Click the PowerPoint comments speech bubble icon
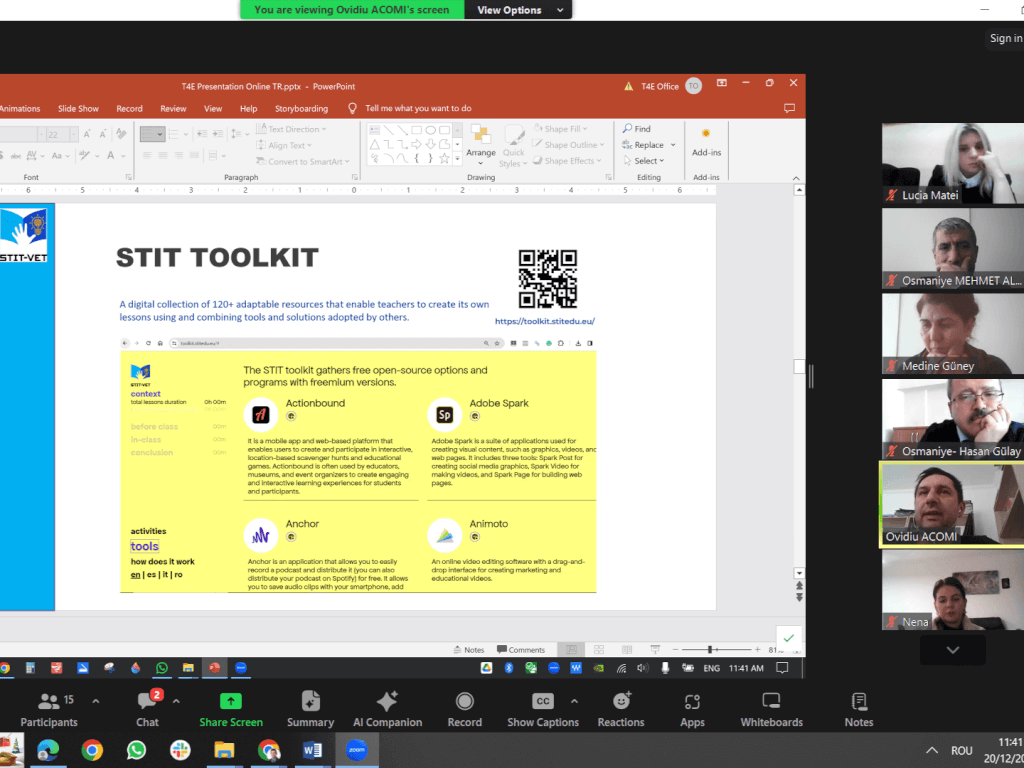1024x768 pixels. [790, 108]
